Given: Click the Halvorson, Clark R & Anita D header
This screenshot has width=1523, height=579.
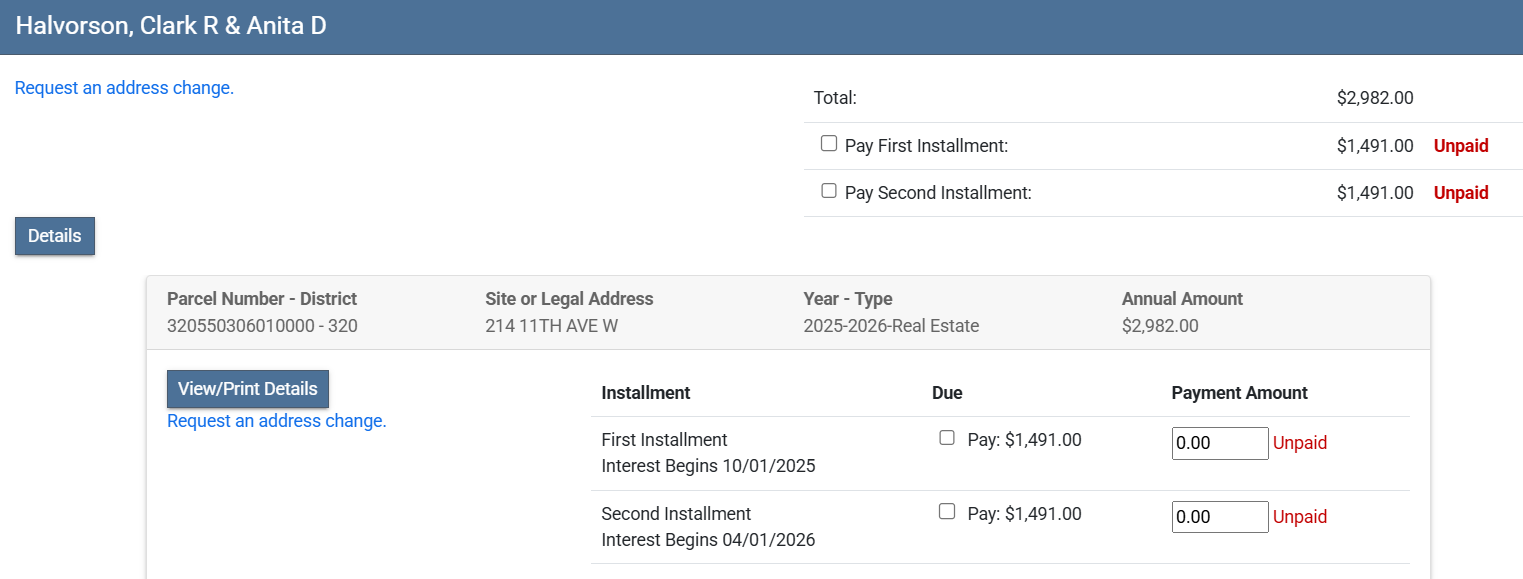Looking at the screenshot, I should point(171,26).
